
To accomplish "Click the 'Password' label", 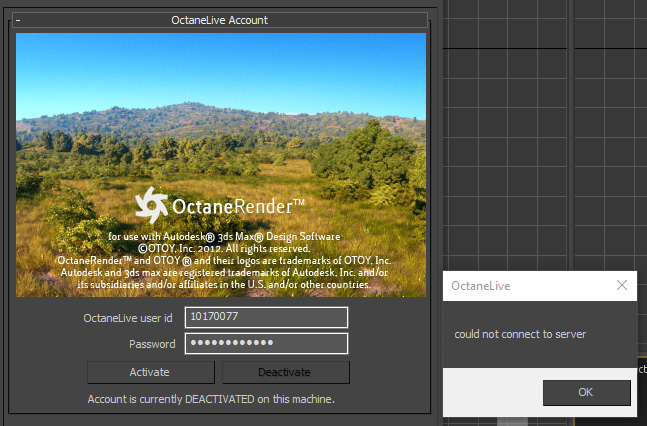I will coord(152,344).
